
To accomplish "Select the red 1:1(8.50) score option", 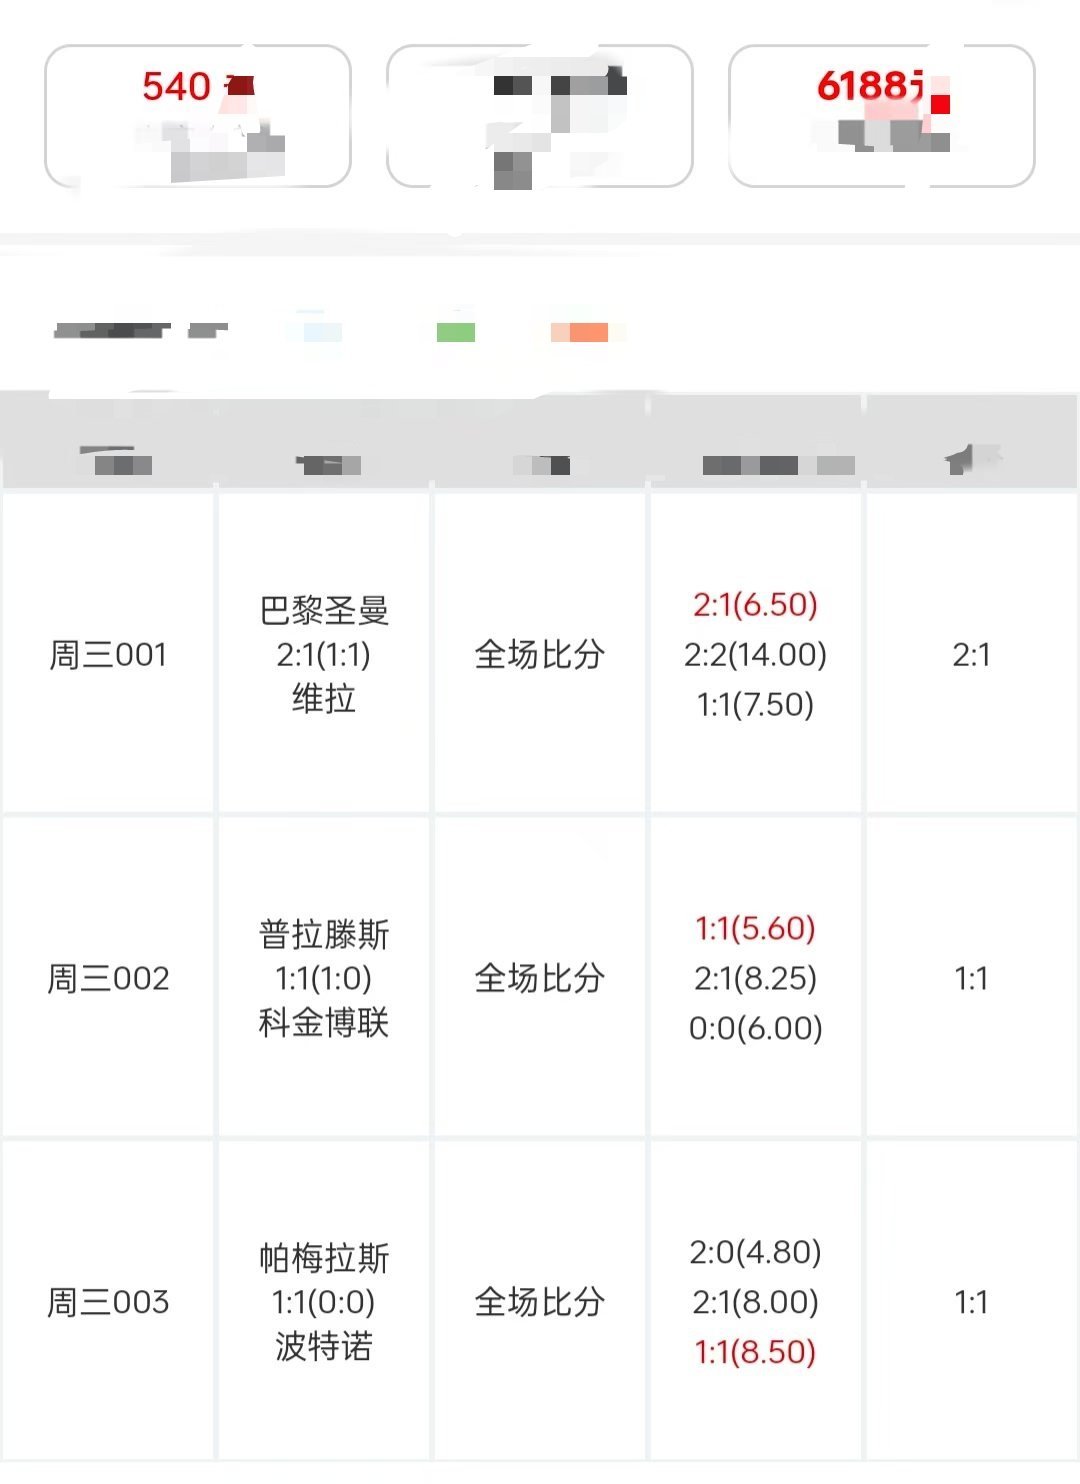I will click(756, 1352).
